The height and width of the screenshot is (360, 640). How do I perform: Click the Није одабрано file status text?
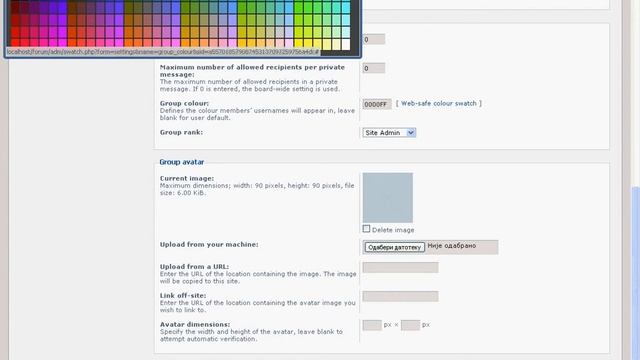(451, 246)
